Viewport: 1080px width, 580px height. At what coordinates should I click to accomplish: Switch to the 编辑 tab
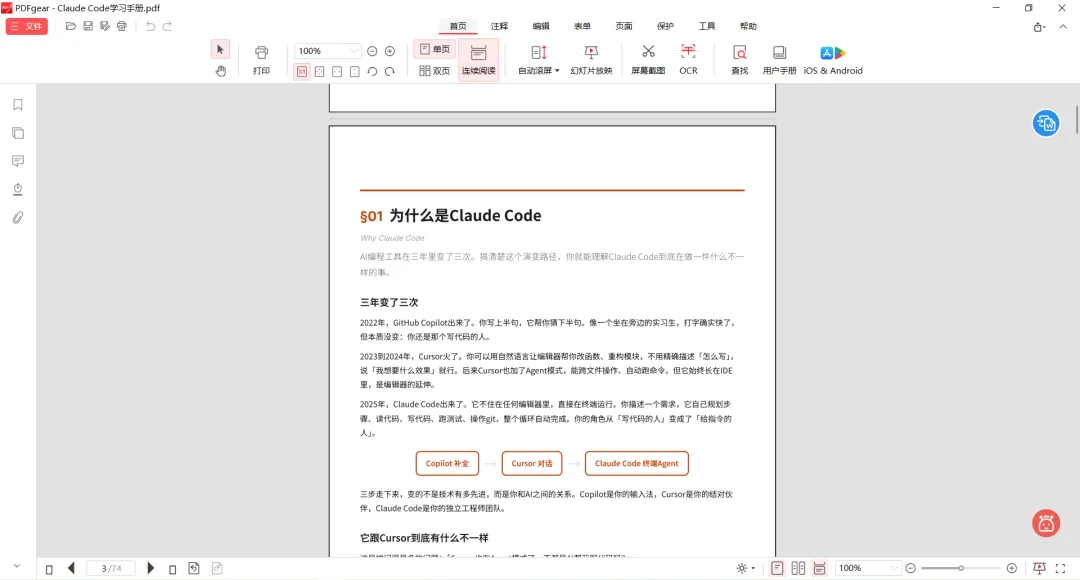541,26
